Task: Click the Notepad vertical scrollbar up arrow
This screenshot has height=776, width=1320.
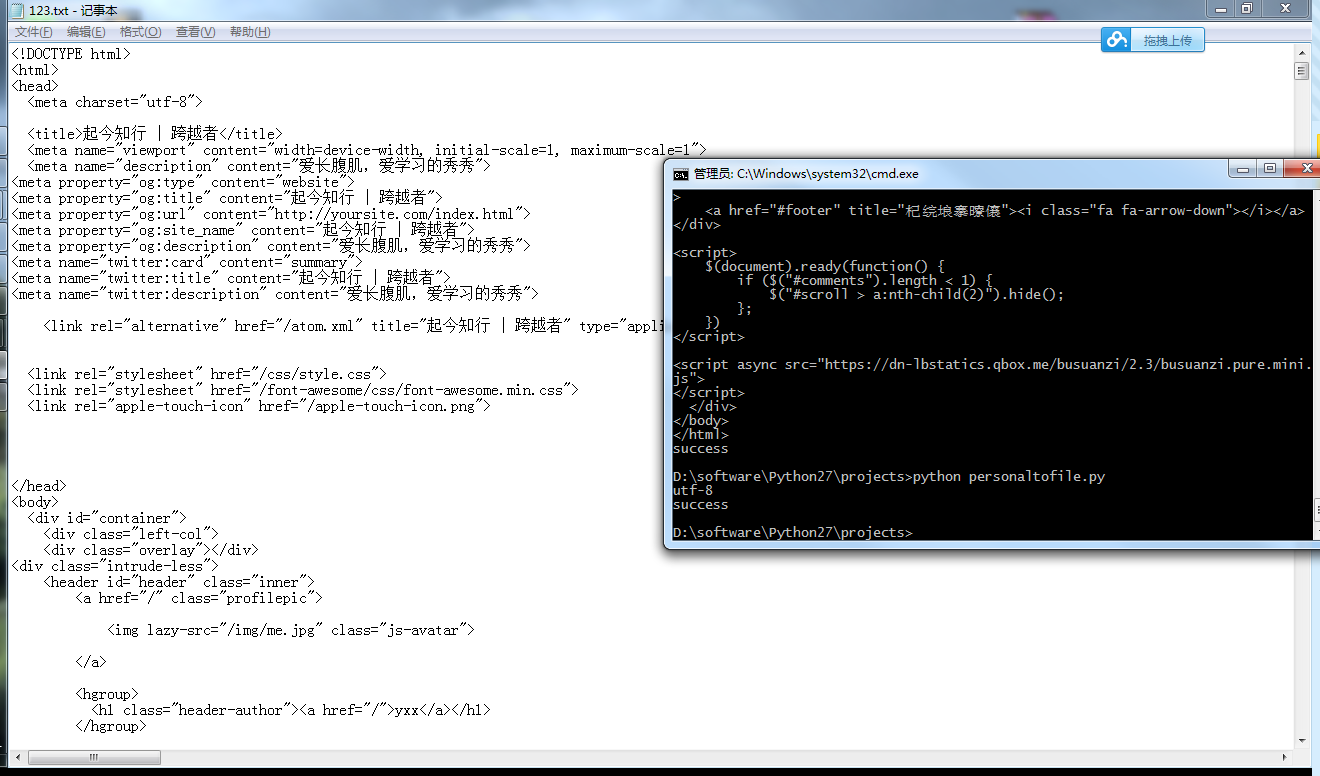Action: tap(1301, 53)
